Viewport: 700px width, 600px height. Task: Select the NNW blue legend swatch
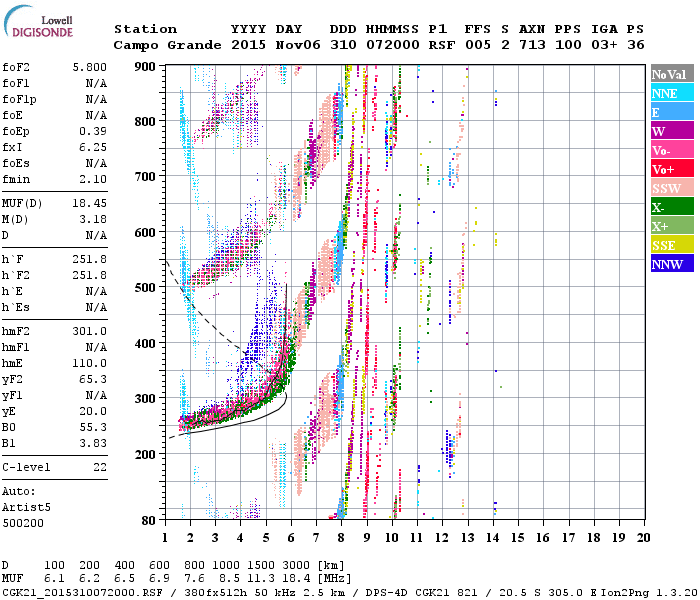[x=672, y=264]
